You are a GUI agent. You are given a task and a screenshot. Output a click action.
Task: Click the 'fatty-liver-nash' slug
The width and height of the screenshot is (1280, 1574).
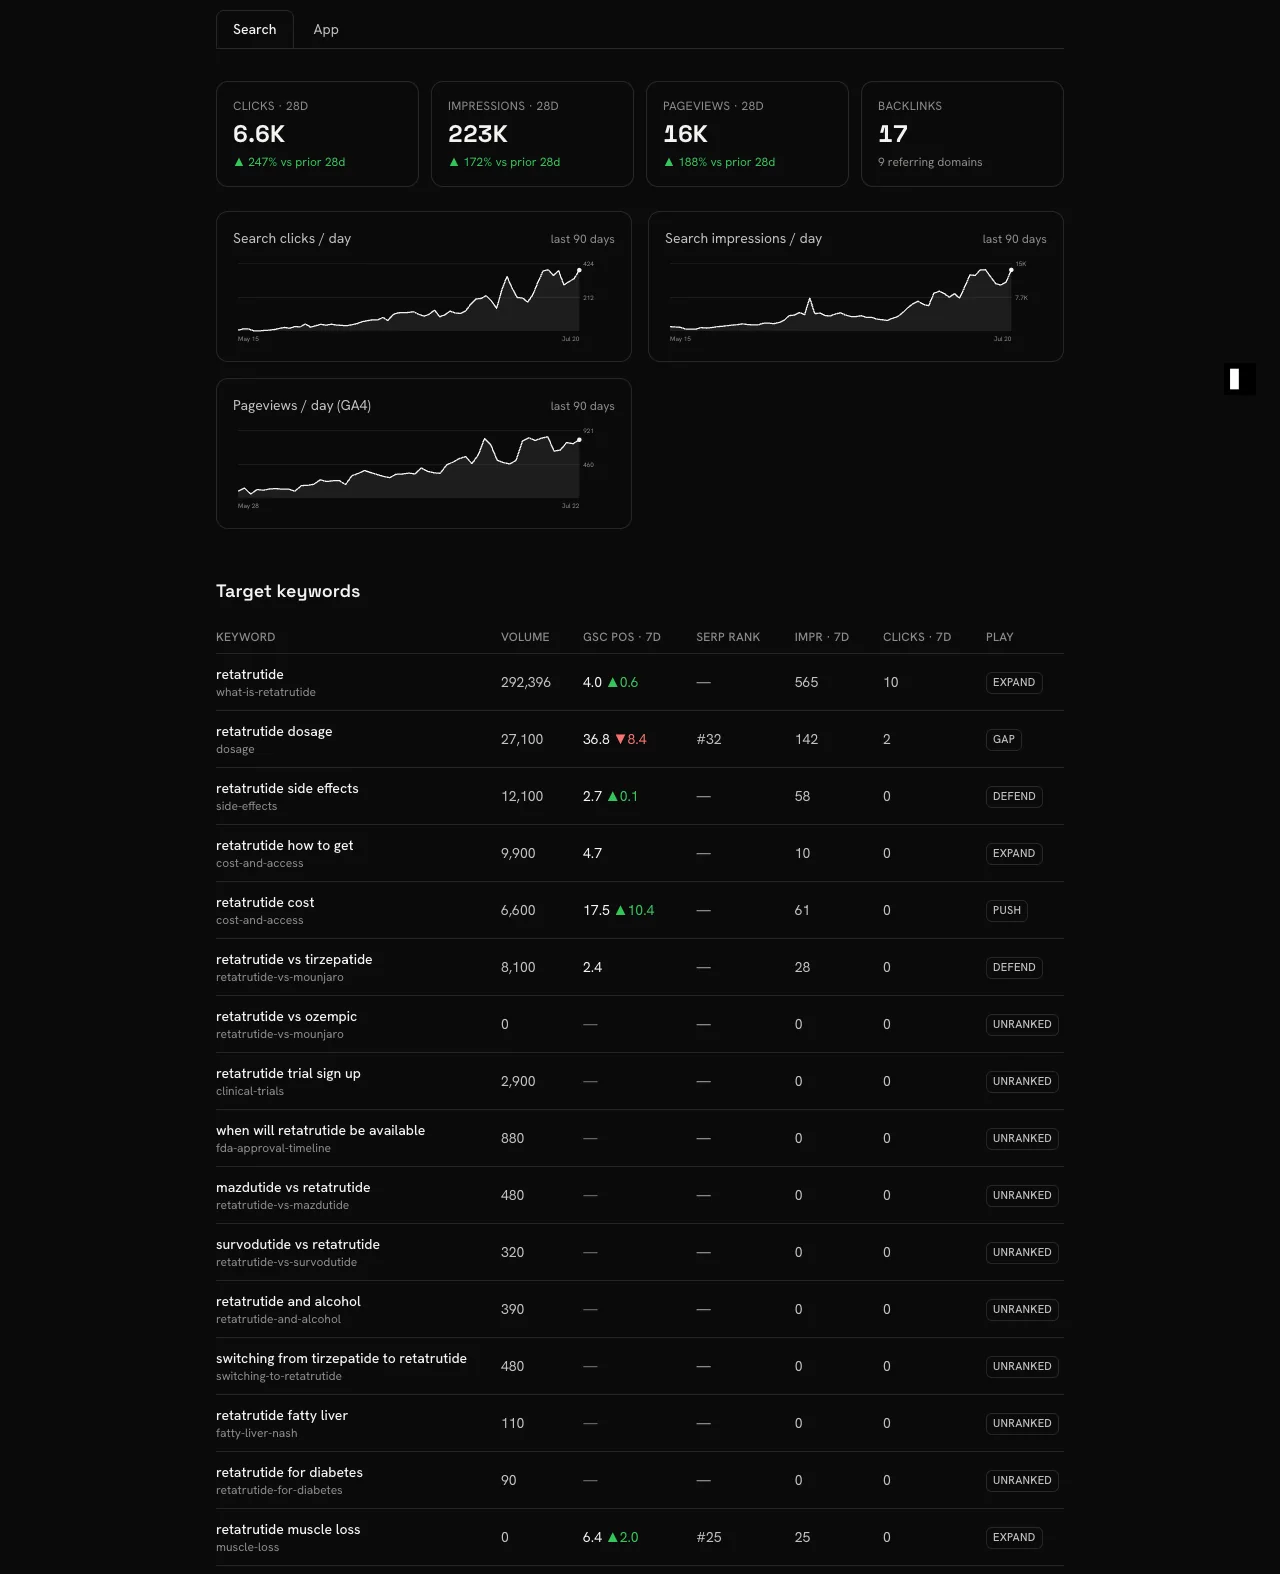(x=257, y=1433)
